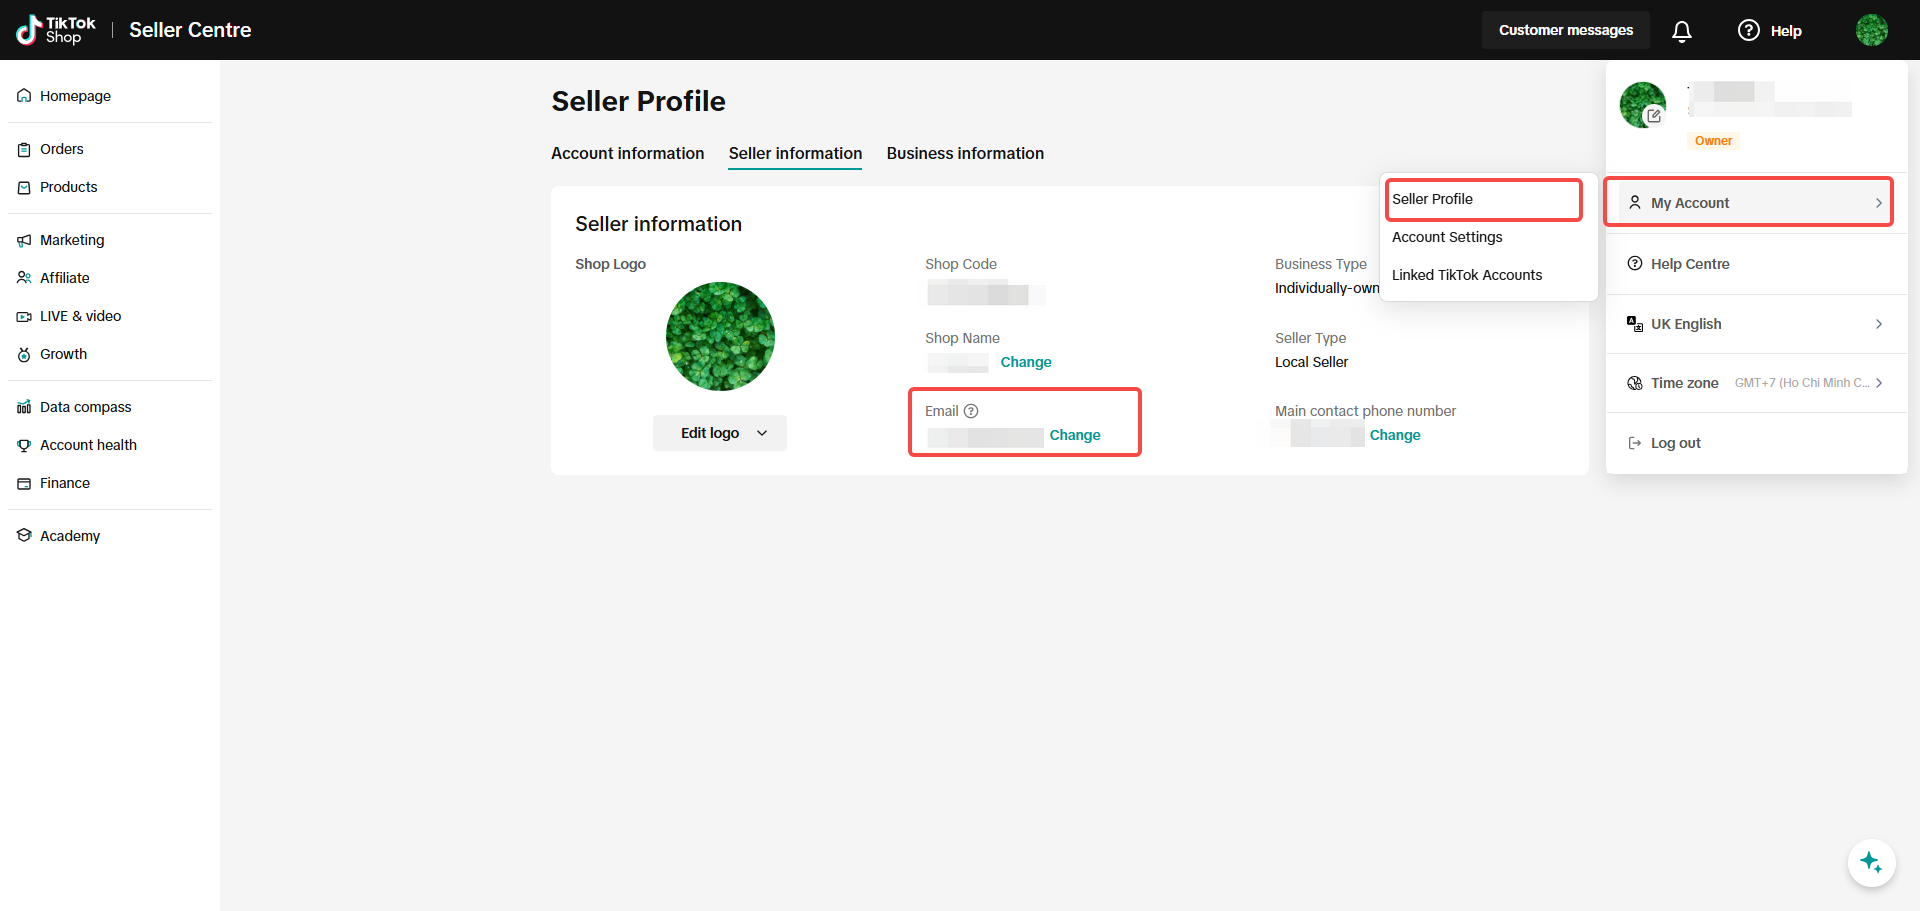Switch to the Account information tab
Screen dimensions: 1920x911
[627, 153]
